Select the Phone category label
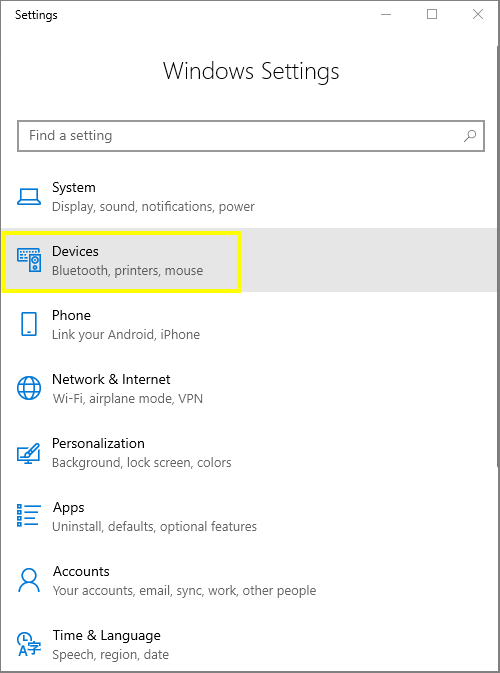 coord(71,315)
